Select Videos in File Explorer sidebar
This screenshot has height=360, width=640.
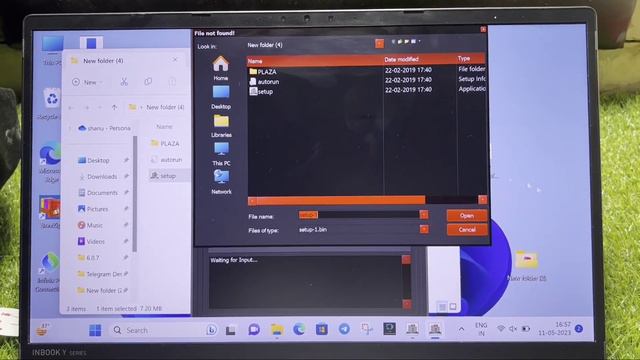tap(92, 242)
